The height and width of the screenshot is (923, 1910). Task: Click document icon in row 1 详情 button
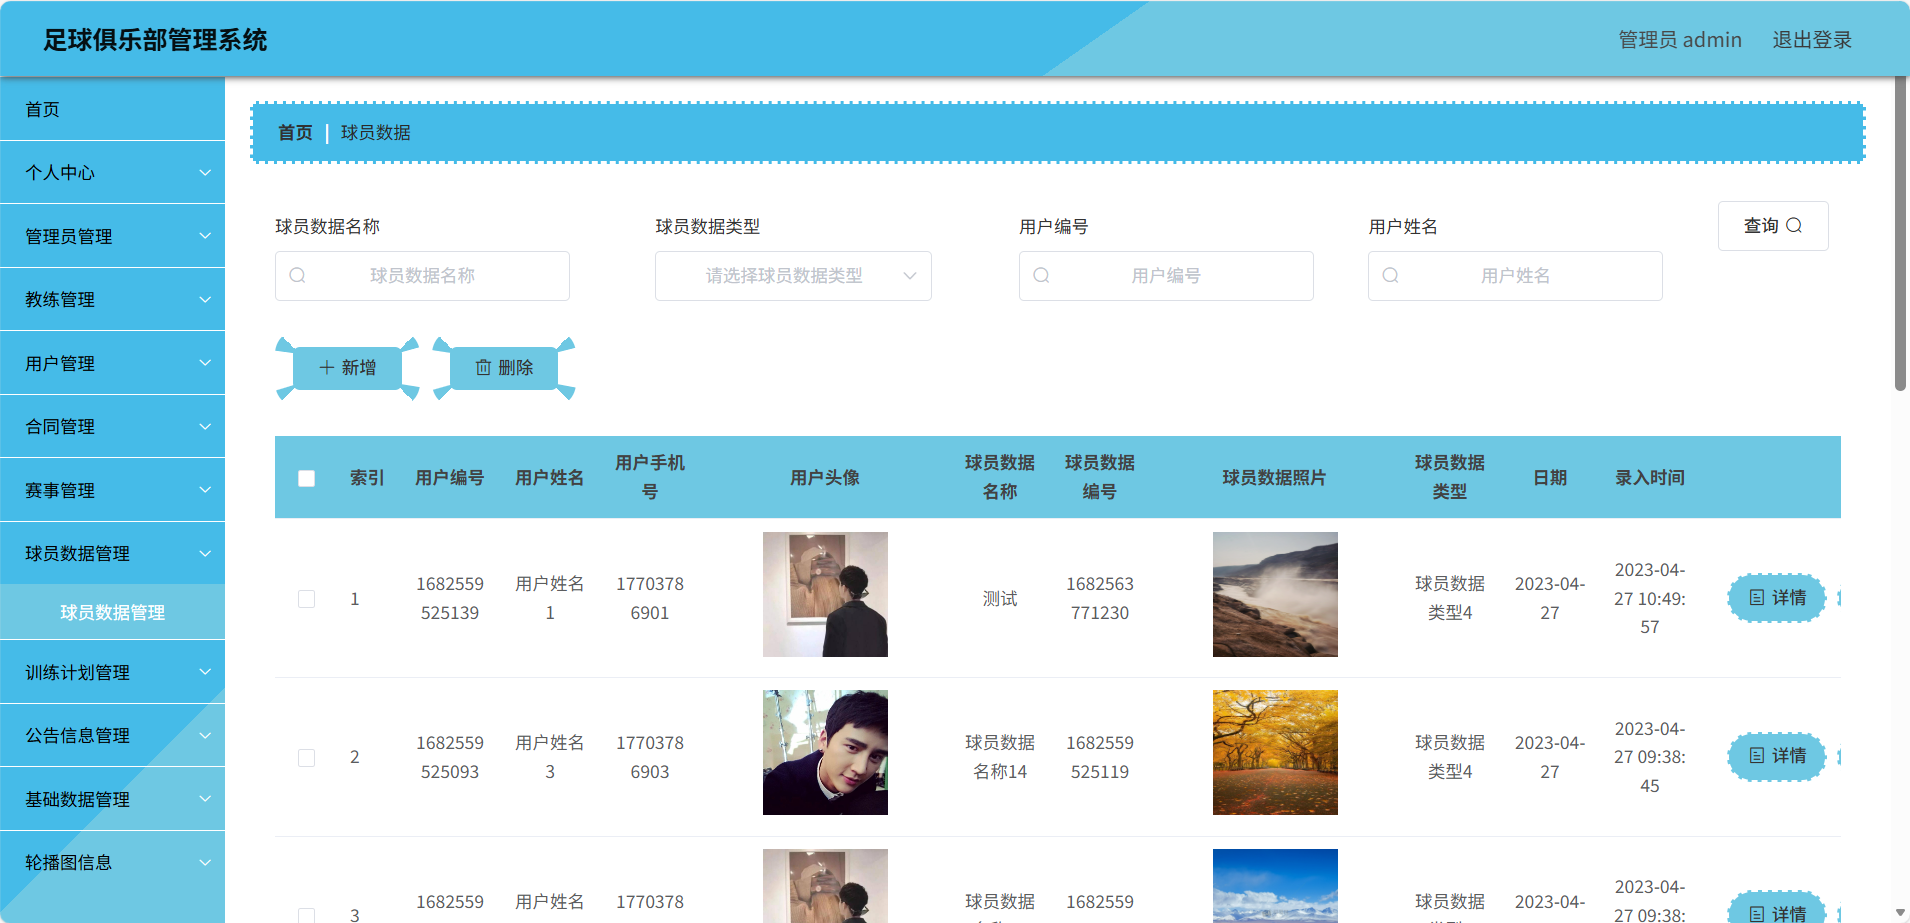1757,598
